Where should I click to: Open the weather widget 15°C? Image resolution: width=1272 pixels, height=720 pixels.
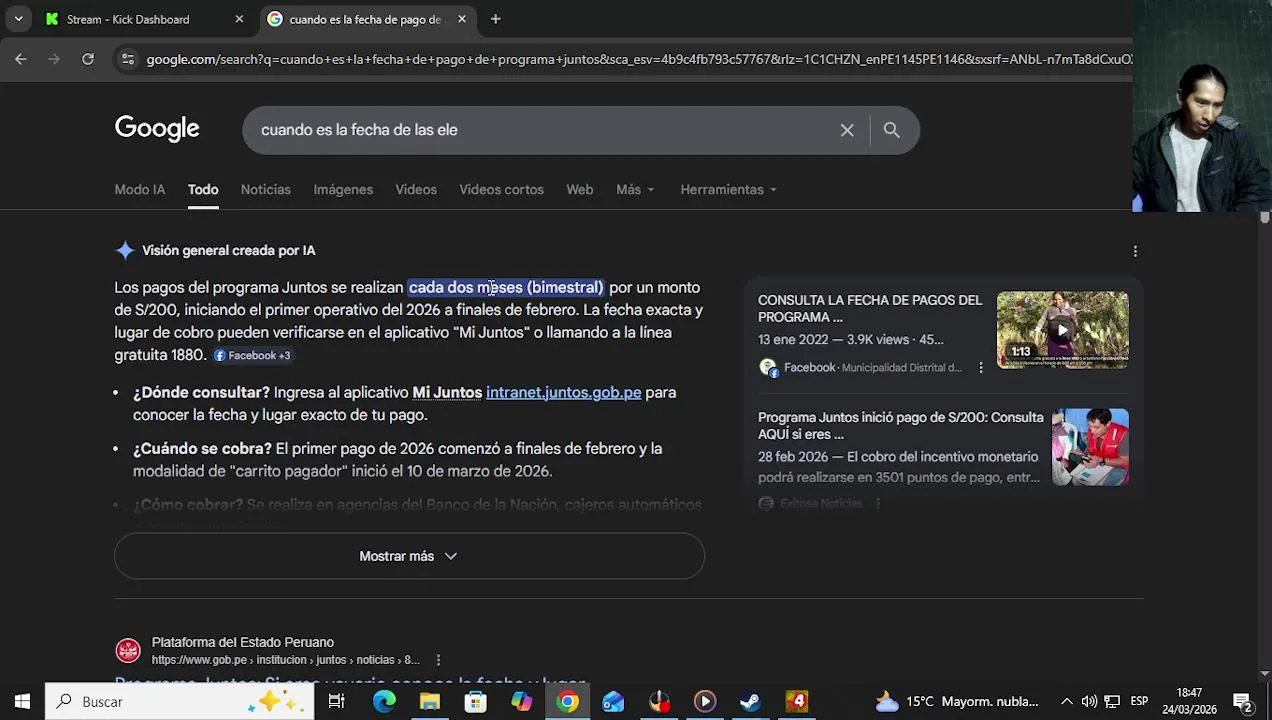[957, 701]
